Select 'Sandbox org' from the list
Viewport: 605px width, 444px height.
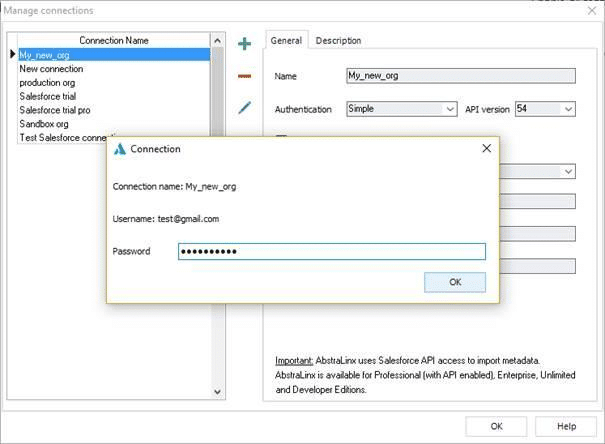44,124
